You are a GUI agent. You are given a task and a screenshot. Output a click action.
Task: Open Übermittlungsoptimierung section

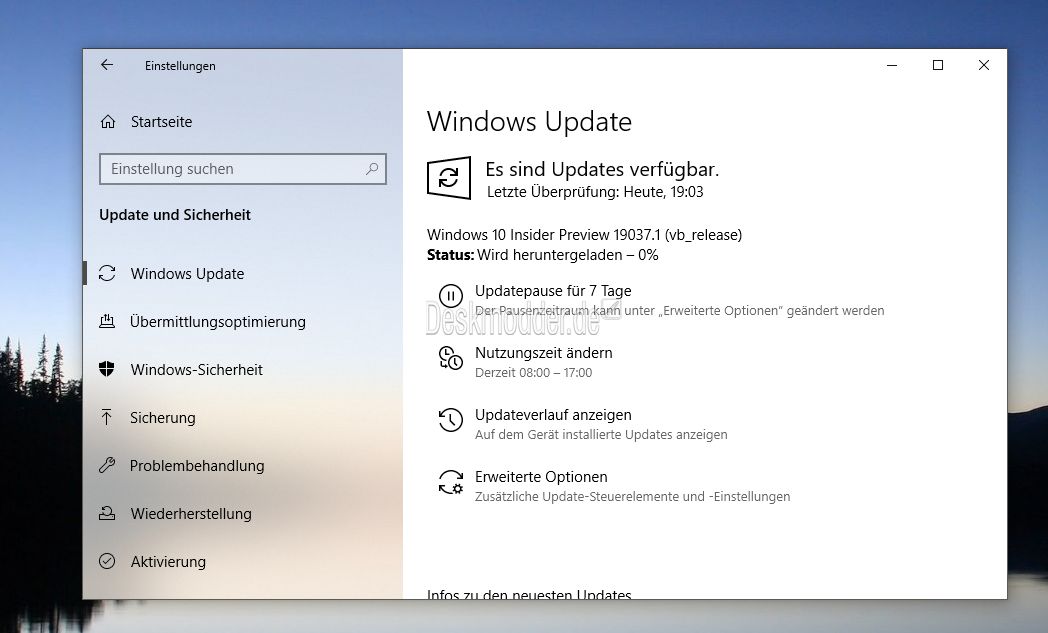[x=218, y=322]
